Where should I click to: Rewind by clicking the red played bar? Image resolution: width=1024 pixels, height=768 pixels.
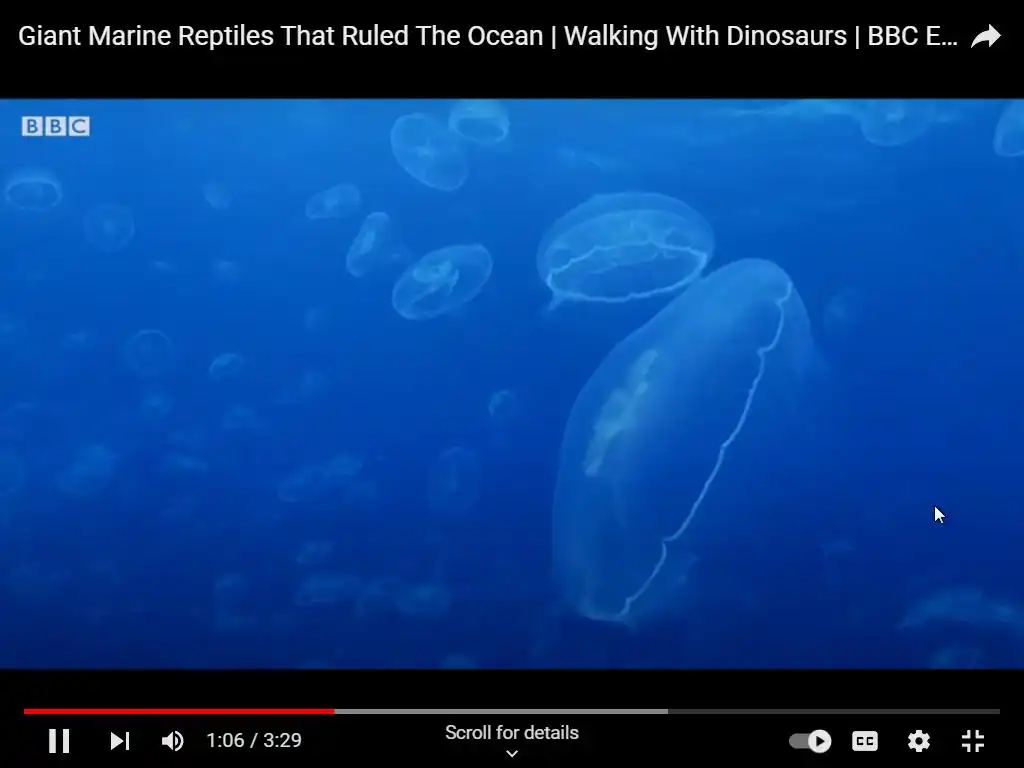[x=179, y=711]
